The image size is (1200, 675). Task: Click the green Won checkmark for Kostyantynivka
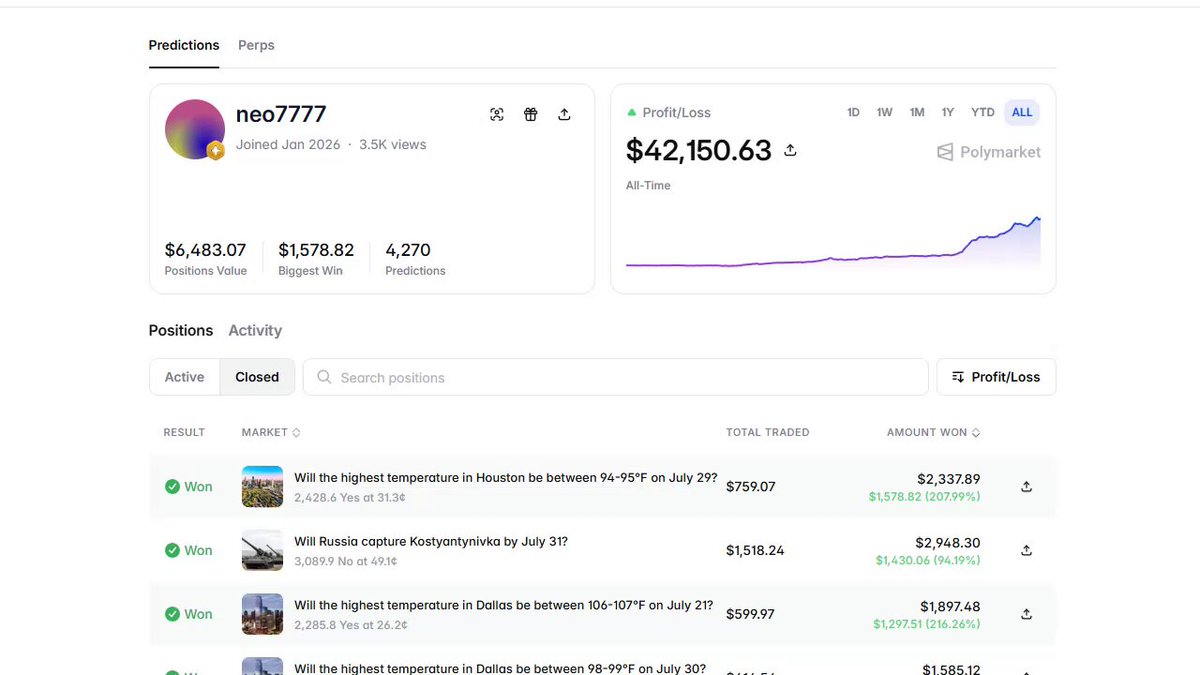click(172, 550)
